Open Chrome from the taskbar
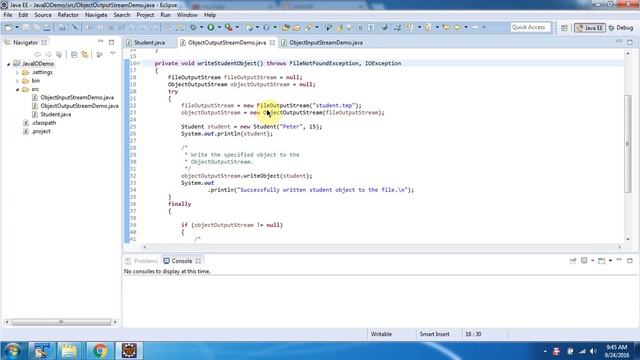Screen dimensions: 640x360 click(99, 351)
